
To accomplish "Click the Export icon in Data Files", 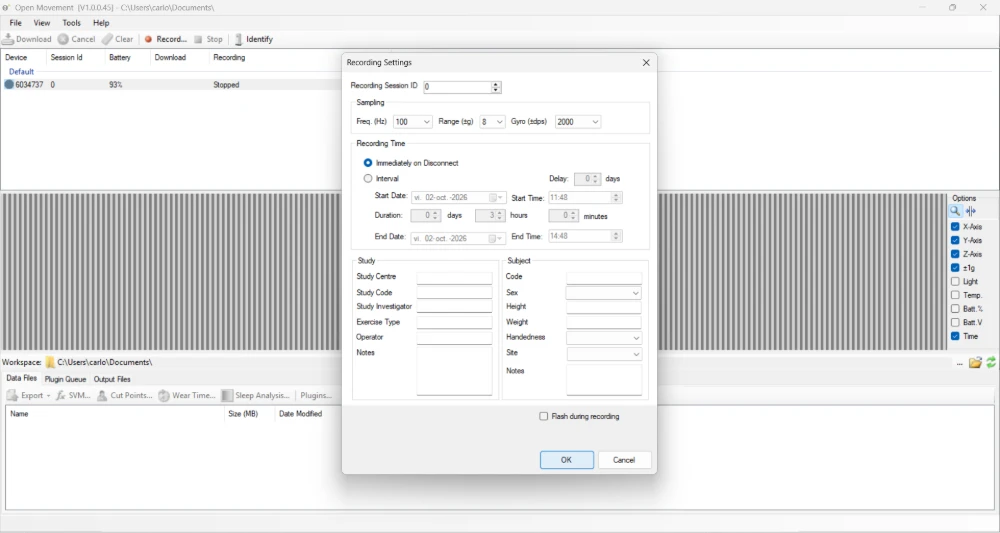I will coord(12,395).
